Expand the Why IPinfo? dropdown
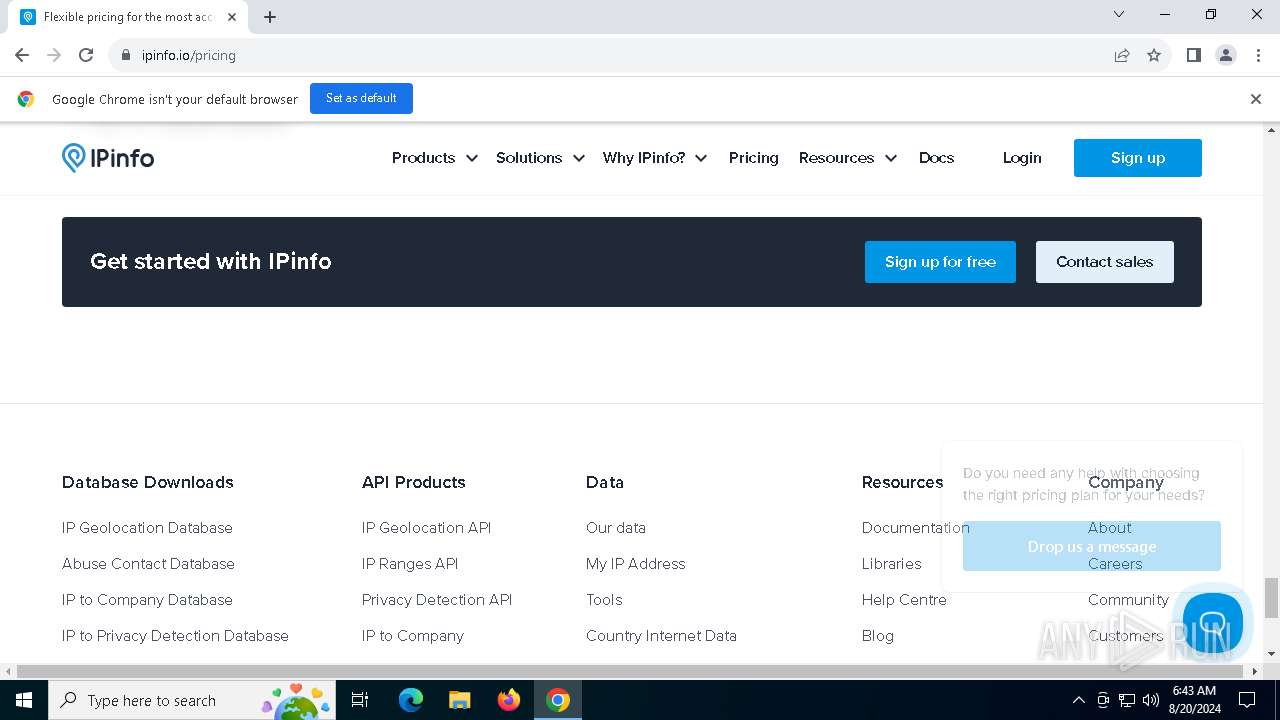Viewport: 1280px width, 720px height. [x=655, y=158]
